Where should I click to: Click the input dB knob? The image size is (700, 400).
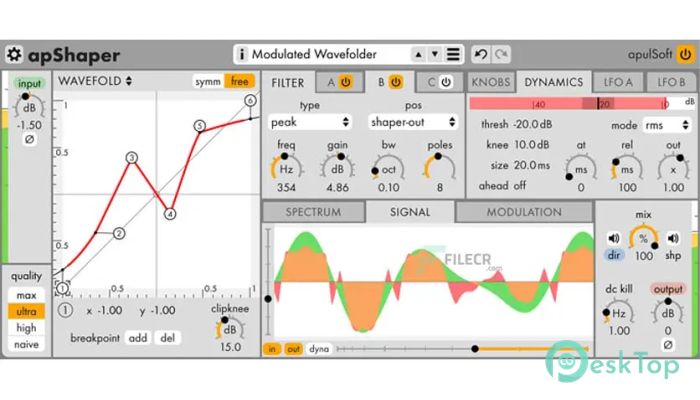pyautogui.click(x=29, y=107)
